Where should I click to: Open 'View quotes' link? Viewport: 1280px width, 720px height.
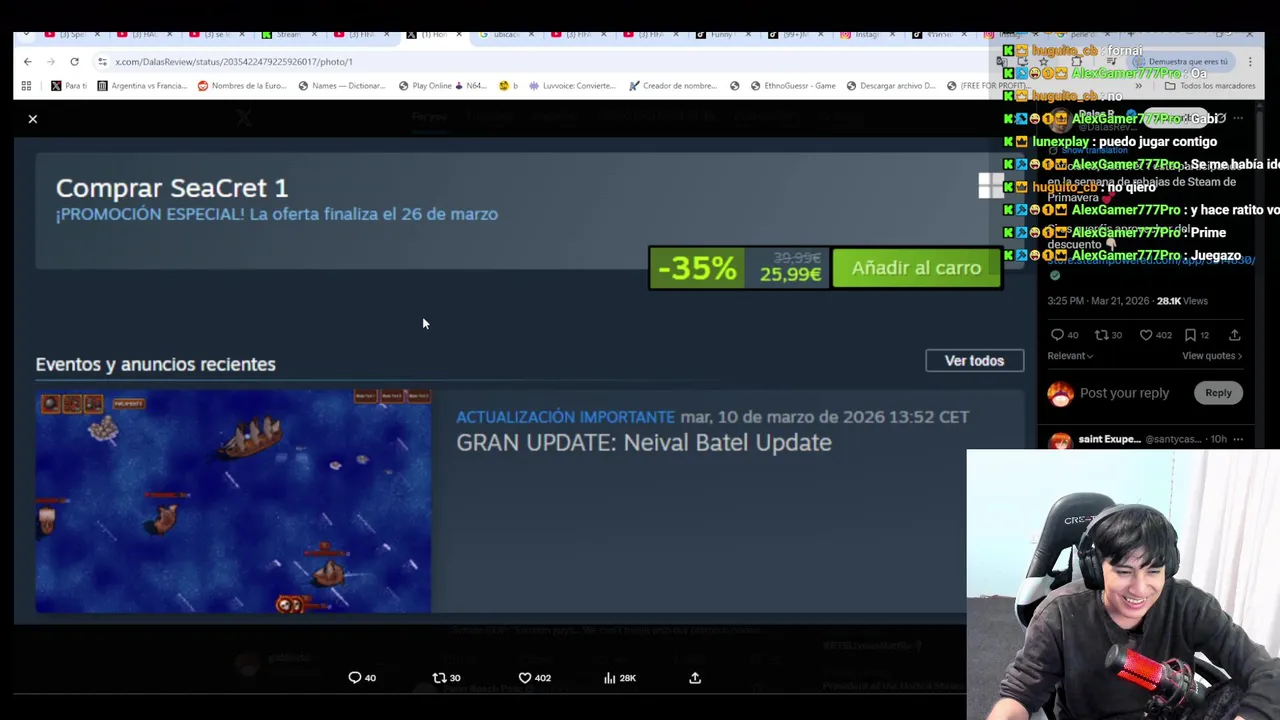point(1212,356)
